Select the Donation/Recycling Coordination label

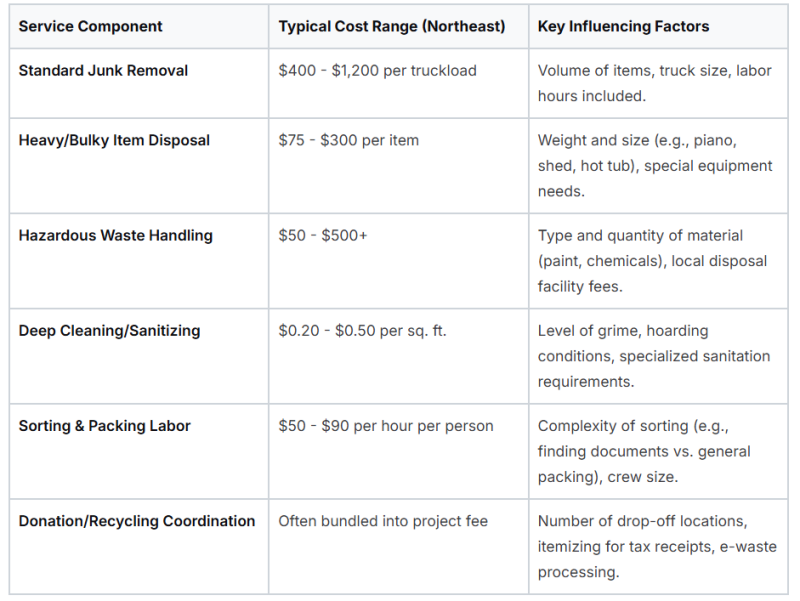click(137, 521)
